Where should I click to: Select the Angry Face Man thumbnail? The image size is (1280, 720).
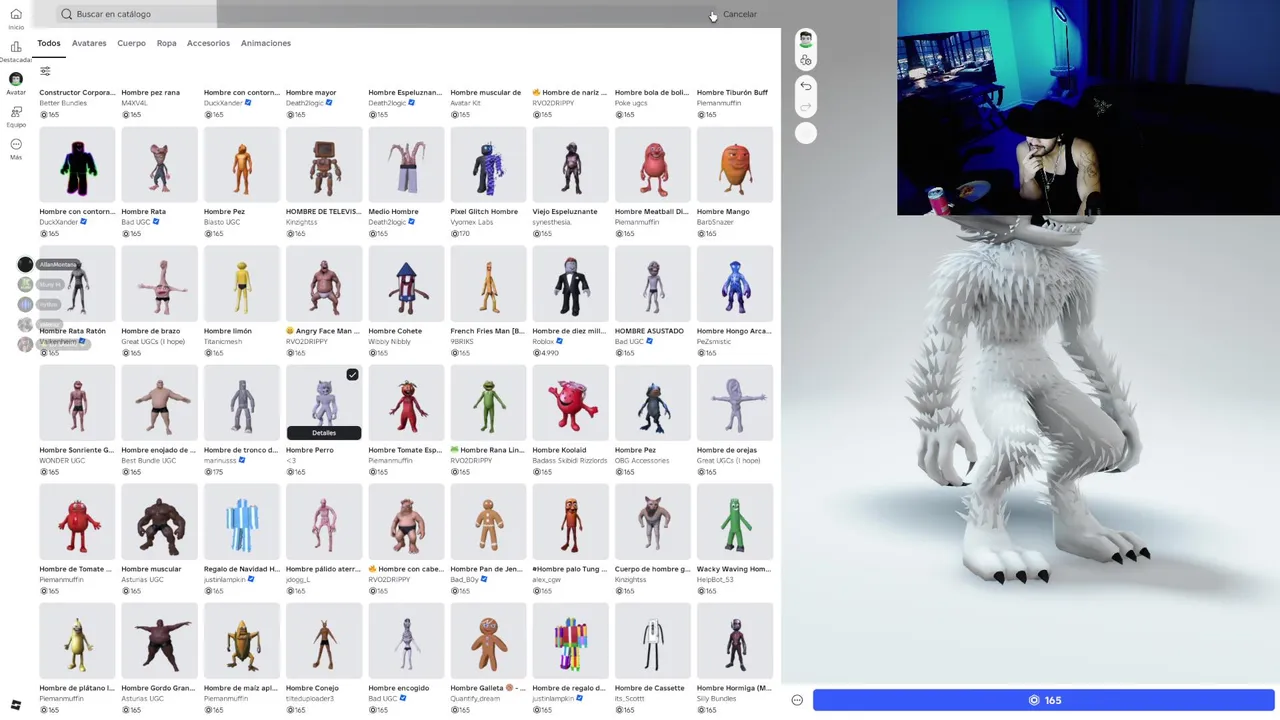point(324,283)
